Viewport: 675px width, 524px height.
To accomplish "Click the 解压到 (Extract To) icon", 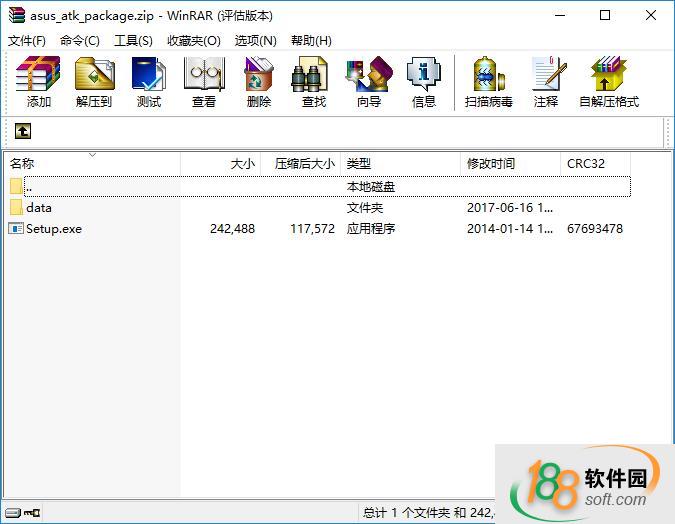I will (x=94, y=82).
